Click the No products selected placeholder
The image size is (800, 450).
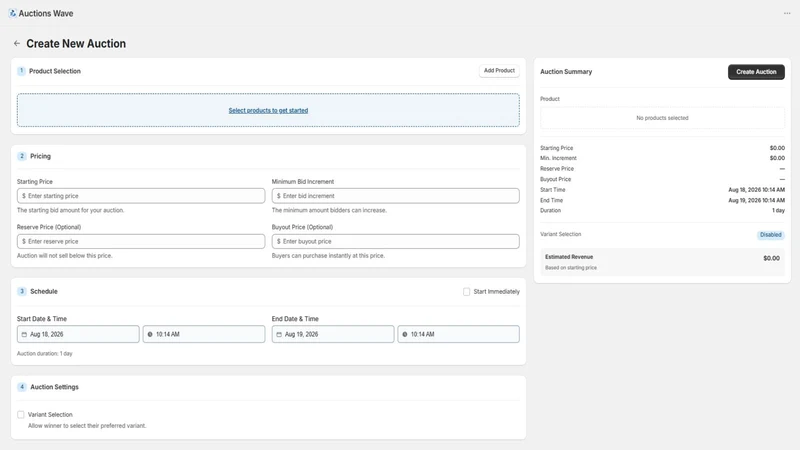coord(662,118)
